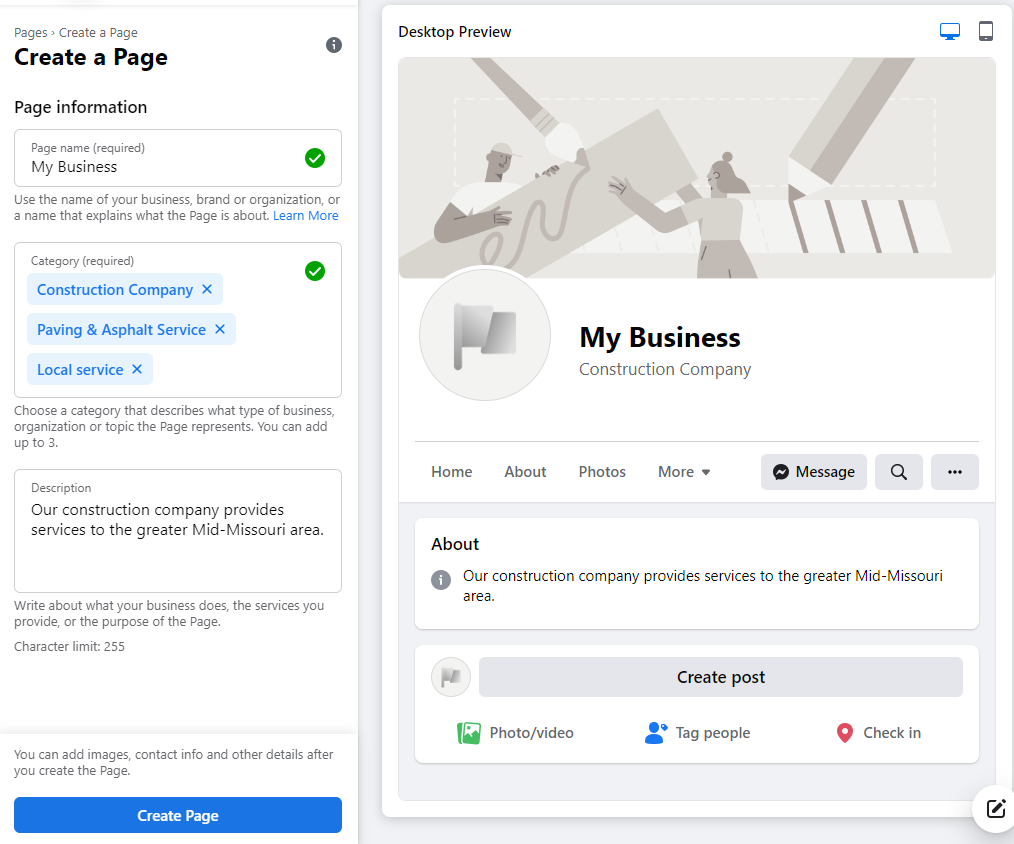Image resolution: width=1014 pixels, height=844 pixels.
Task: Open the More dropdown on the preview
Action: (684, 471)
